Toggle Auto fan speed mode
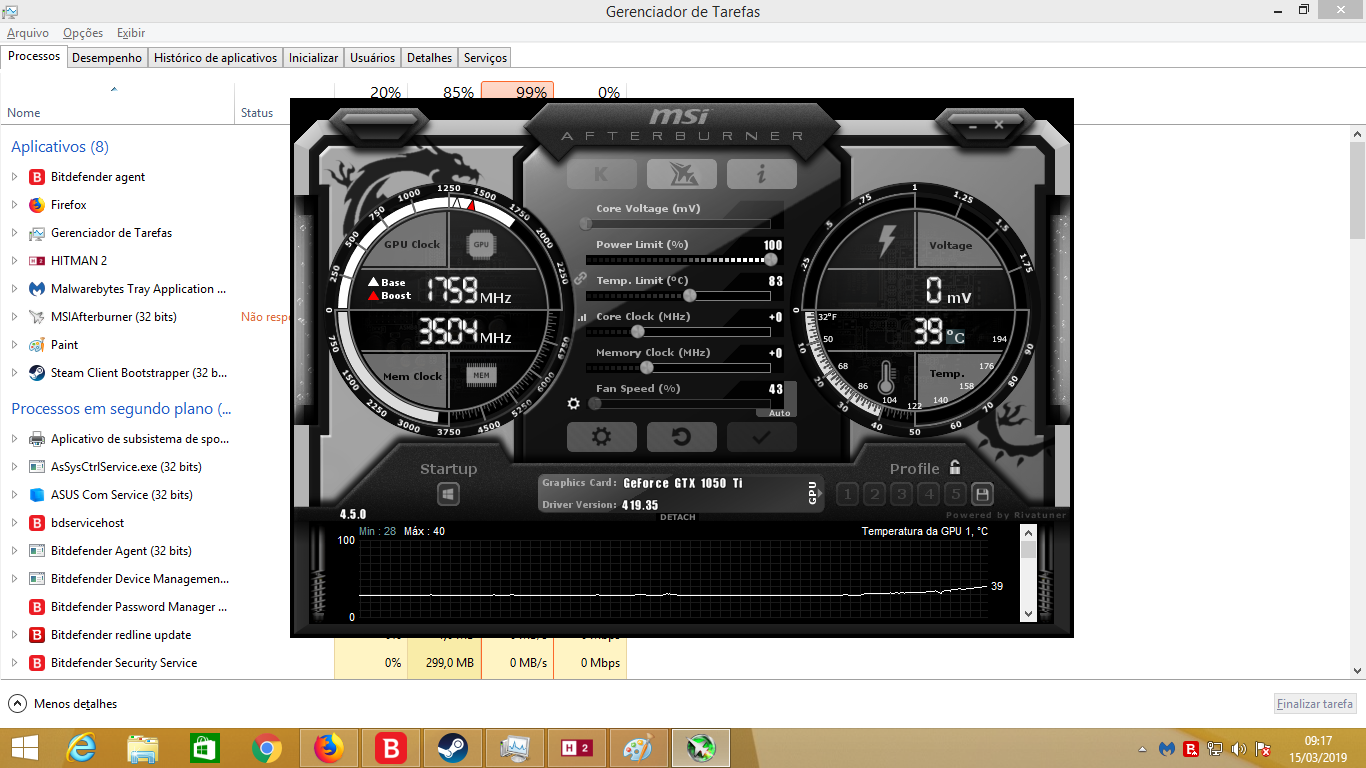The height and width of the screenshot is (768, 1366). click(779, 412)
